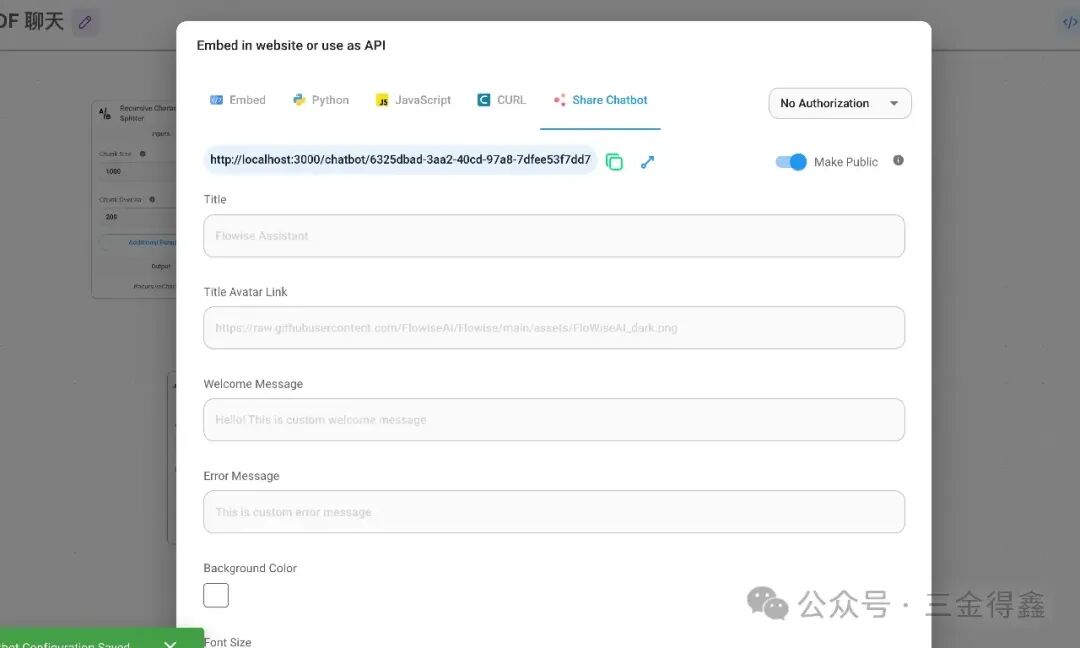Click the pencil icon to rename the chatflow
Viewport: 1080px width, 648px height.
click(85, 22)
